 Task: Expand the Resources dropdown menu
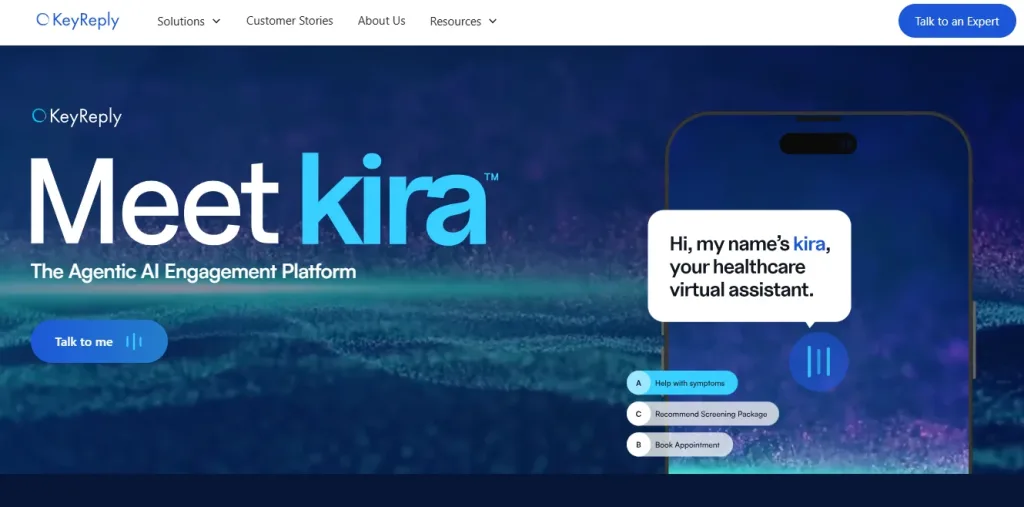coord(463,21)
